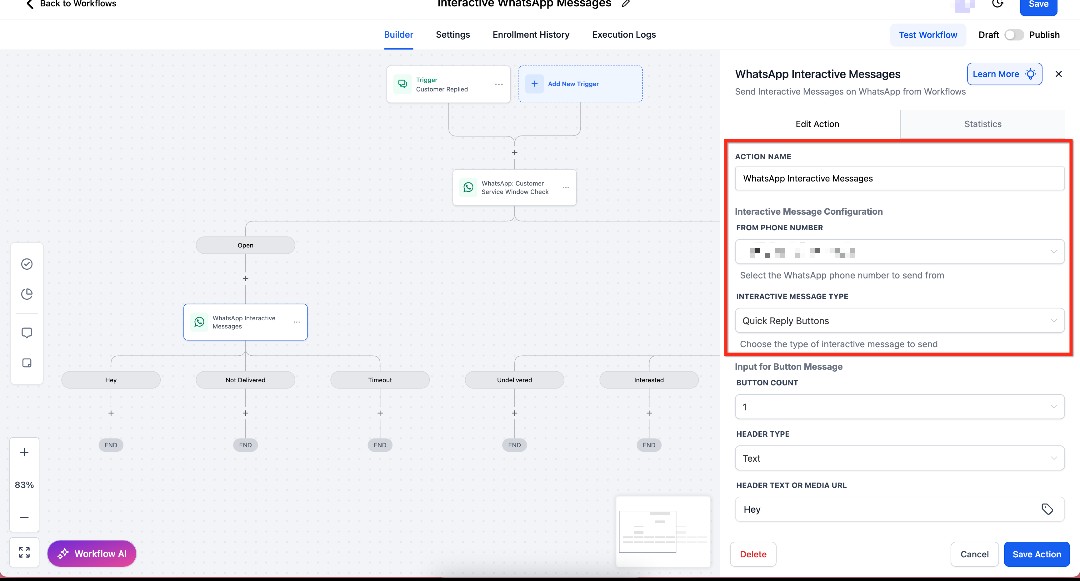Switch to the Statistics tab
The height and width of the screenshot is (581, 1080).
[x=983, y=124]
